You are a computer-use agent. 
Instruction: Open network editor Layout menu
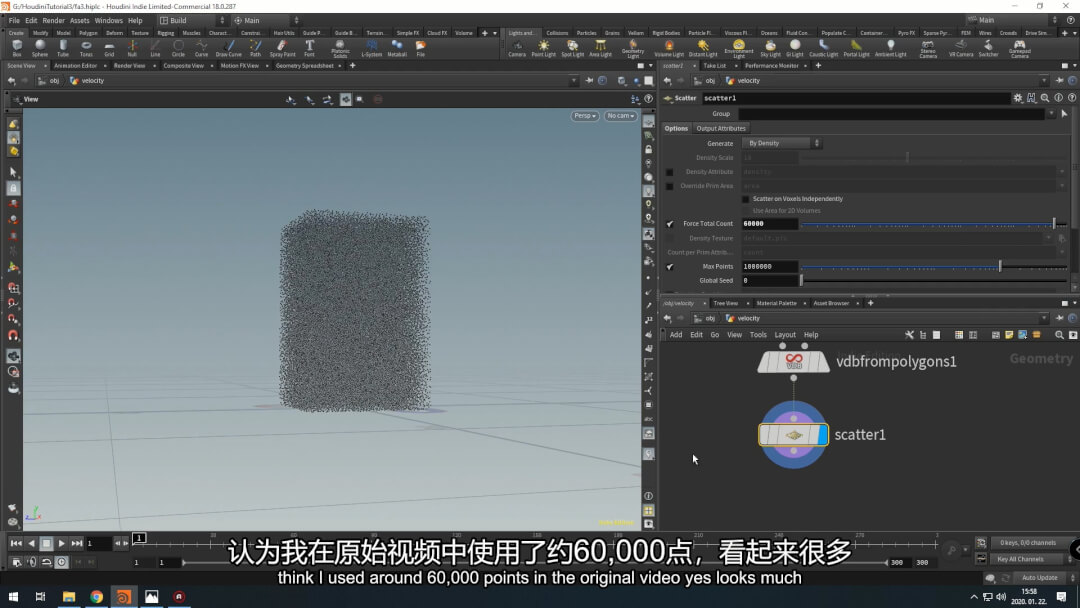[785, 335]
